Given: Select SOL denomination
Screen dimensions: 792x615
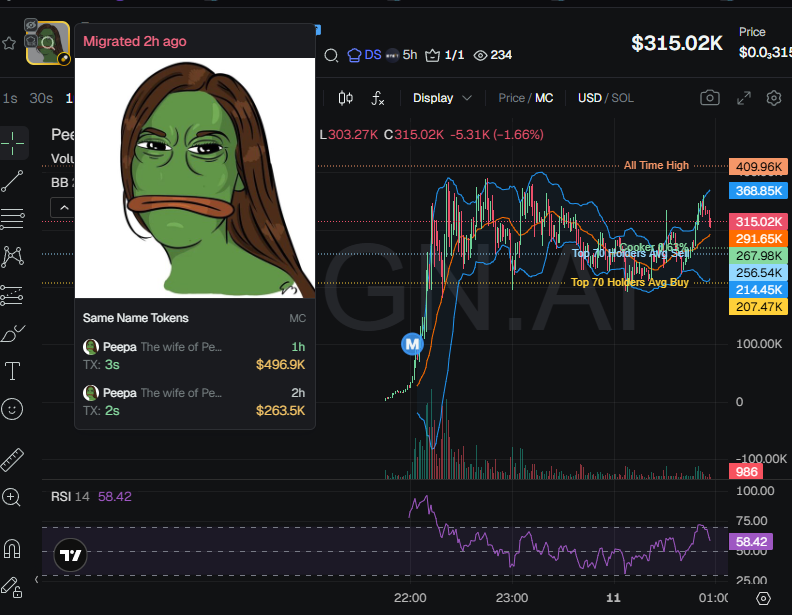Looking at the screenshot, I should coord(622,98).
